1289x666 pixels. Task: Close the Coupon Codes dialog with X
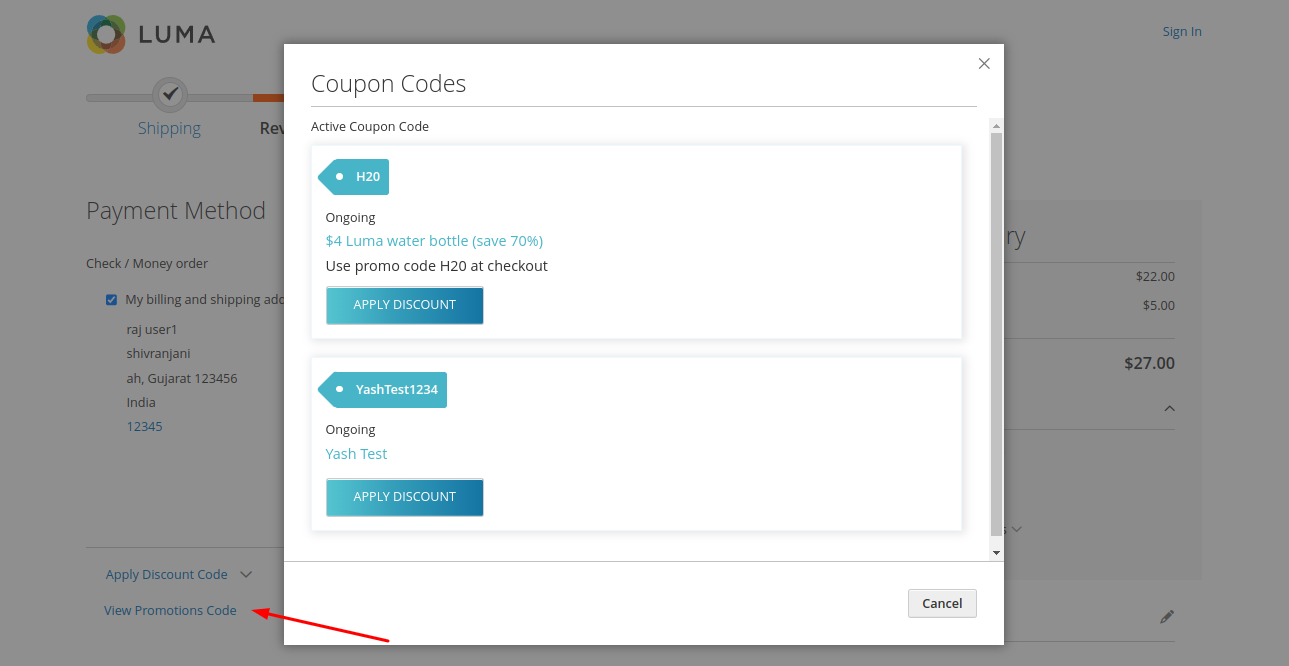coord(984,64)
